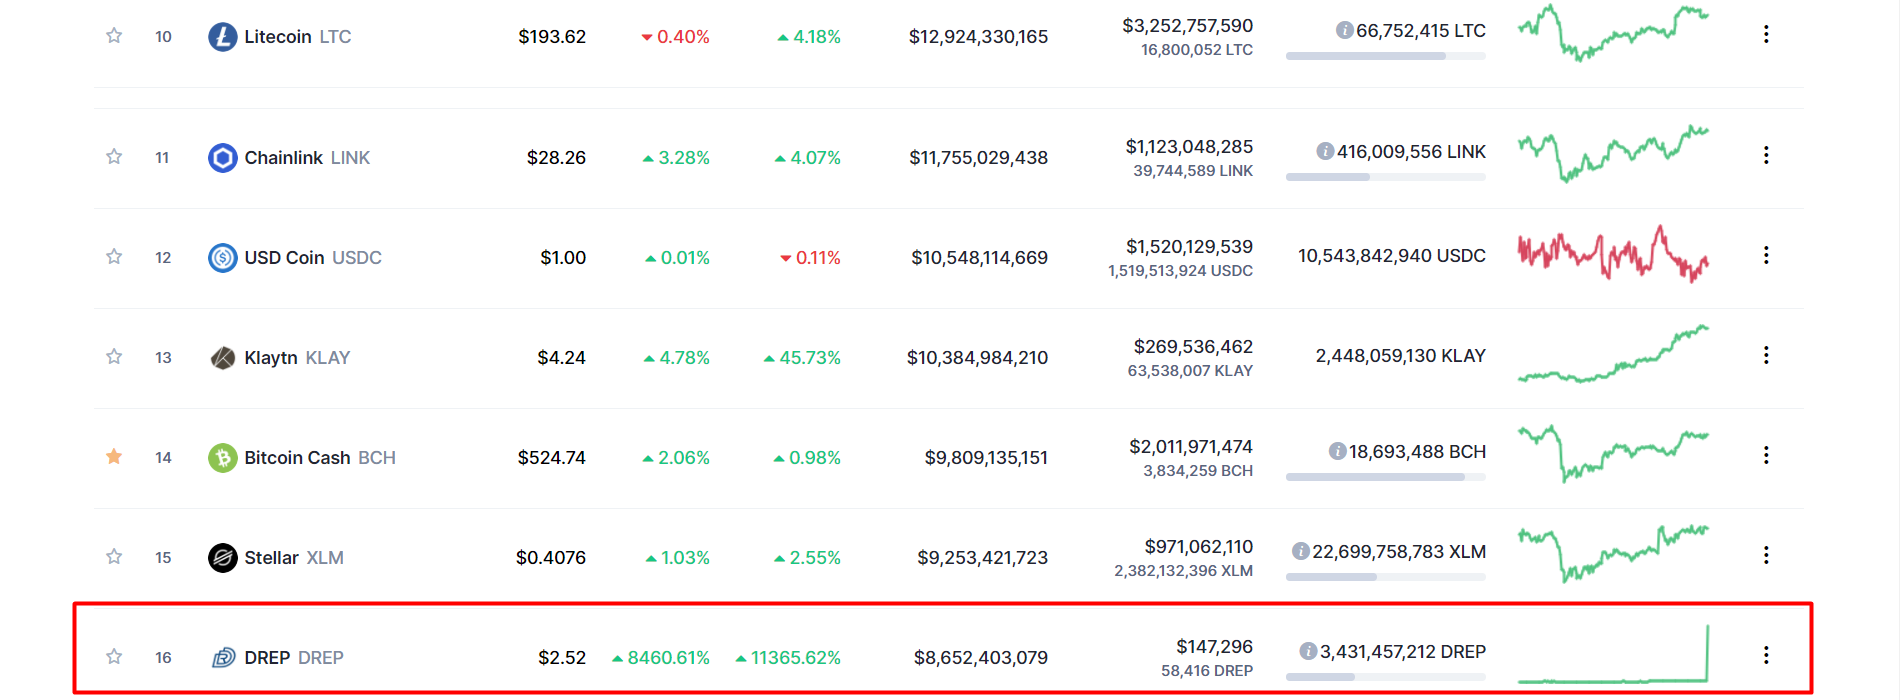
Task: Click the Litecoin logo icon
Action: pos(222,37)
